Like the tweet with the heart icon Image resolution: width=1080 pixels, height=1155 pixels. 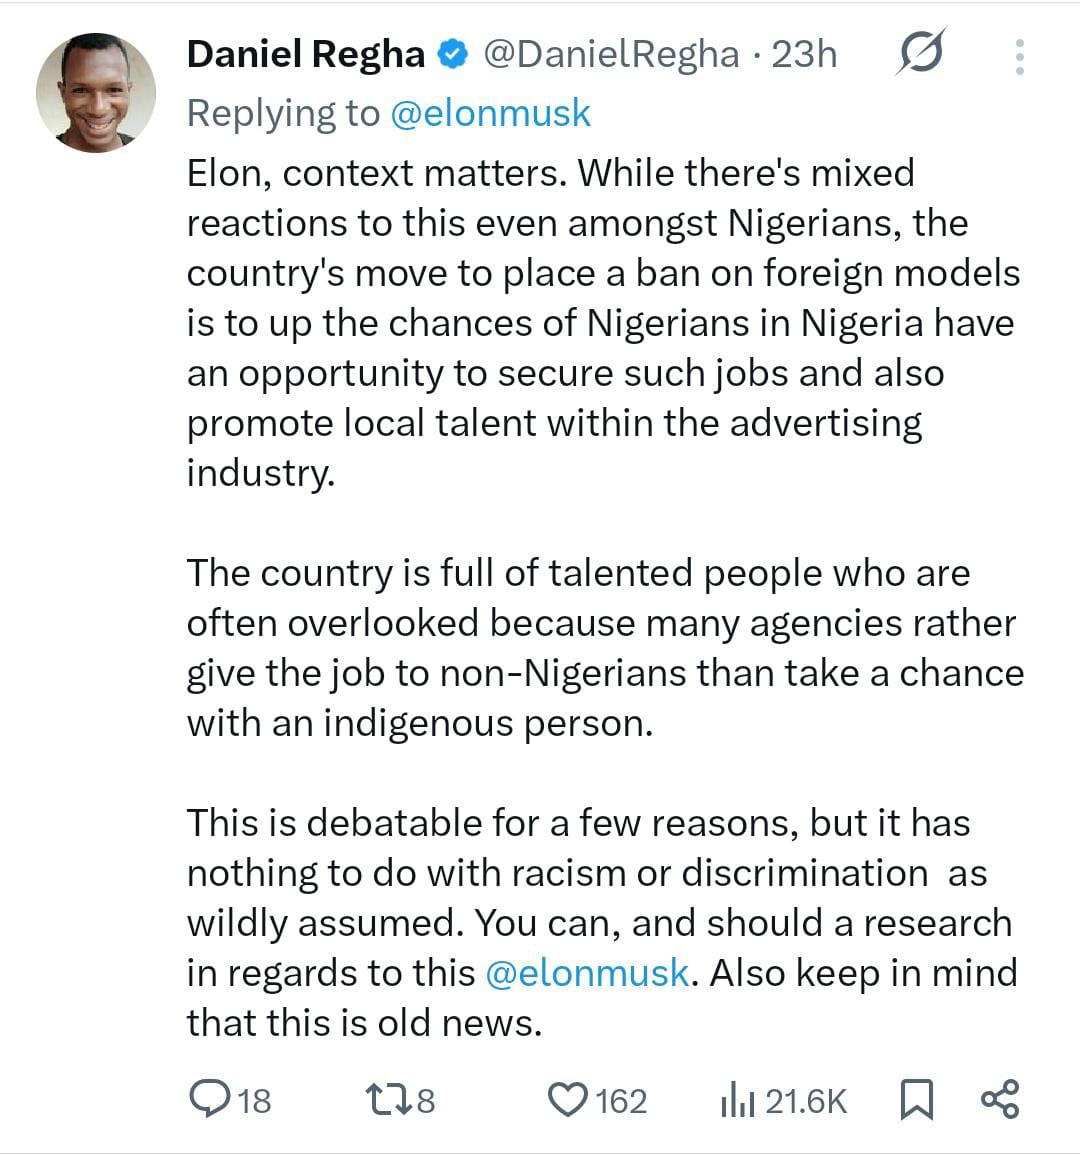[567, 1100]
